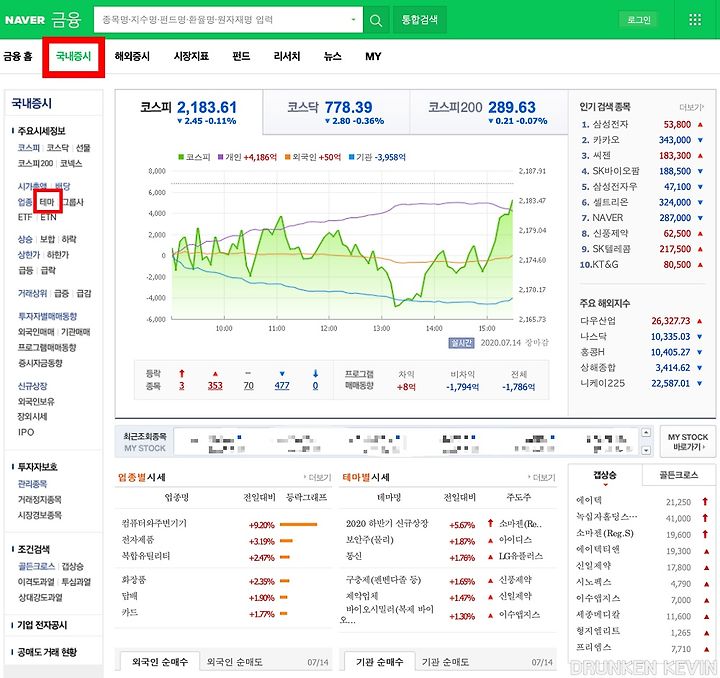Click 나스닥 overseas index
Viewport: 720px width, 678px height.
593,336
